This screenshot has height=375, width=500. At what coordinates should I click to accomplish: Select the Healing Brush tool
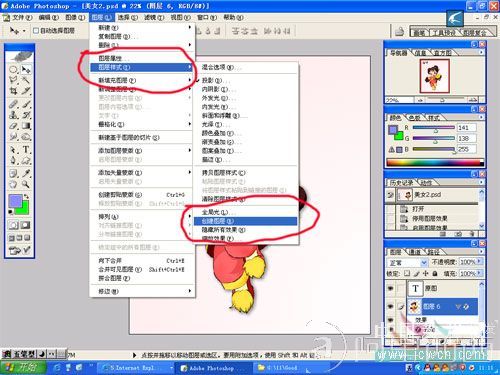pyautogui.click(x=13, y=104)
